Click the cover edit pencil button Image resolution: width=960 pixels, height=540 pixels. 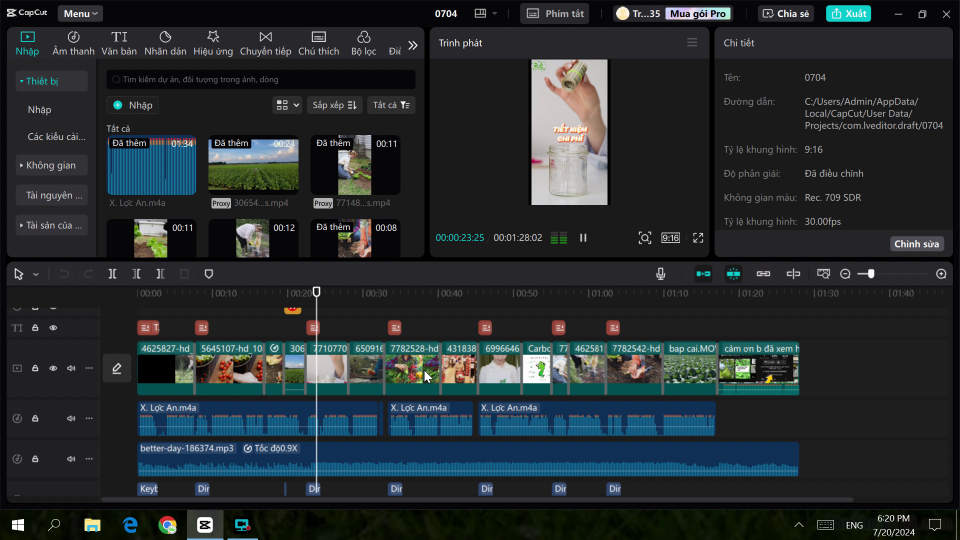pyautogui.click(x=116, y=369)
